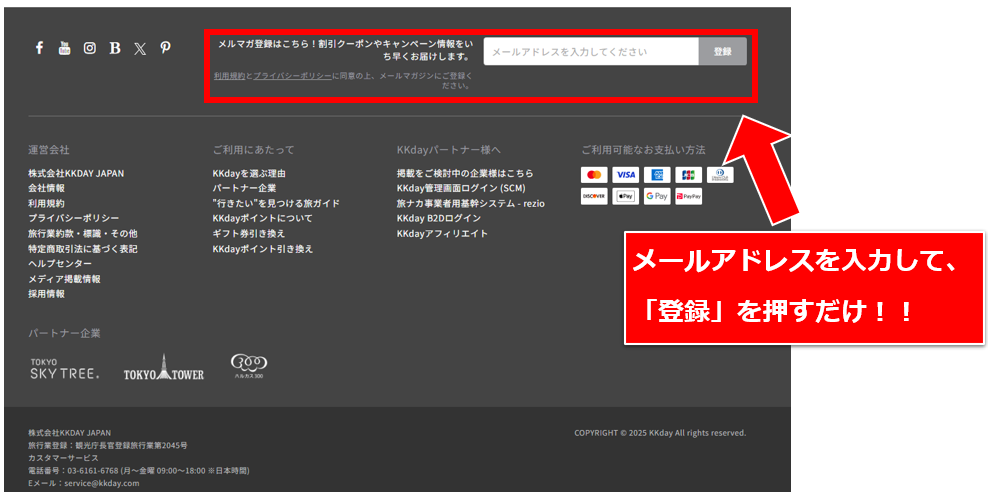Click the Apple Pay payment icon
988x492 pixels.
tap(626, 197)
